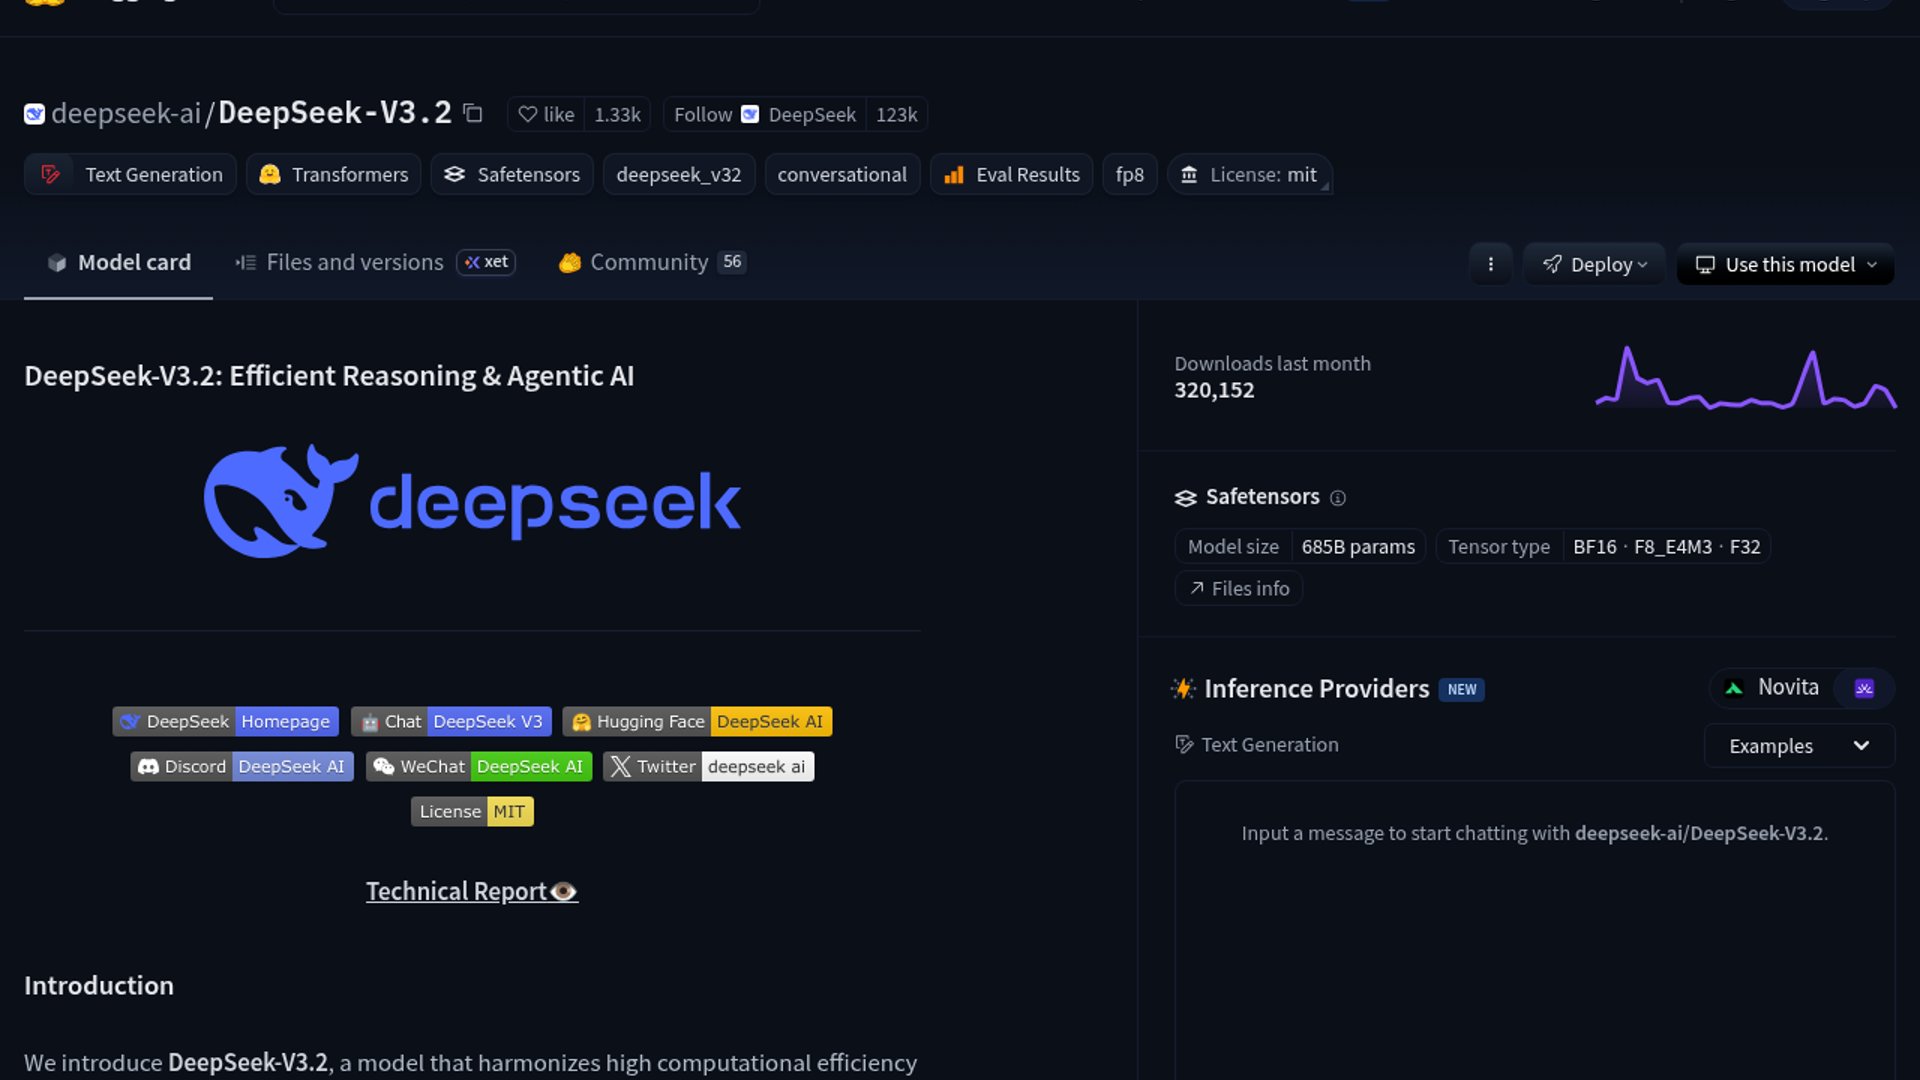Switch to the Files and versions tab
This screenshot has height=1080, width=1920.
(354, 262)
